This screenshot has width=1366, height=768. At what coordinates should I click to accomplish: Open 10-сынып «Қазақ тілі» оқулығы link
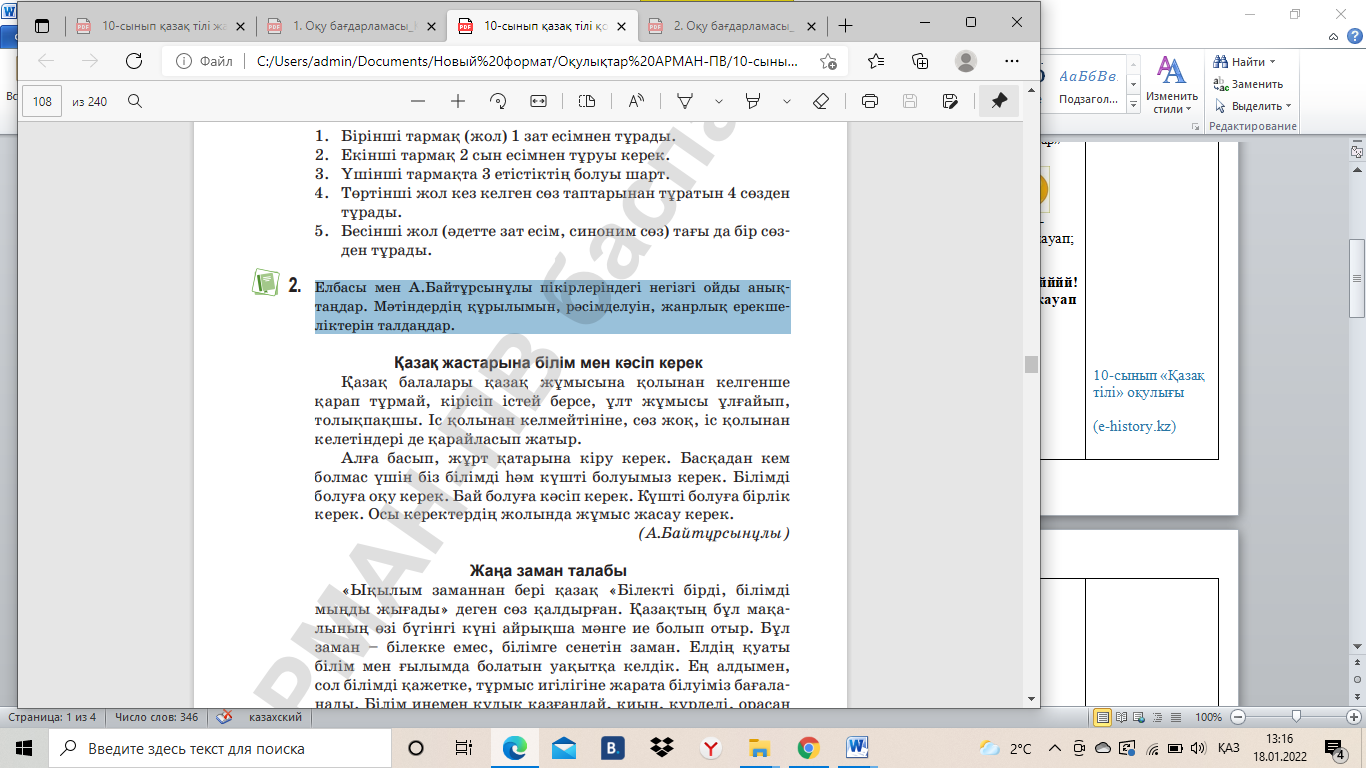(x=1149, y=384)
